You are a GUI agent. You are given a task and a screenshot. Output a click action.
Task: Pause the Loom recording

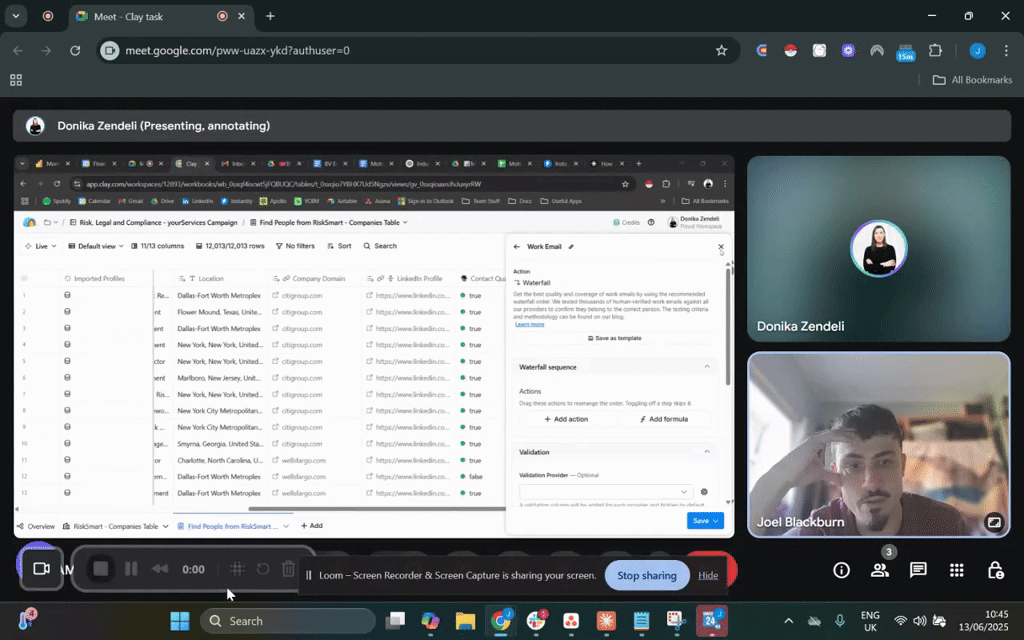point(131,569)
